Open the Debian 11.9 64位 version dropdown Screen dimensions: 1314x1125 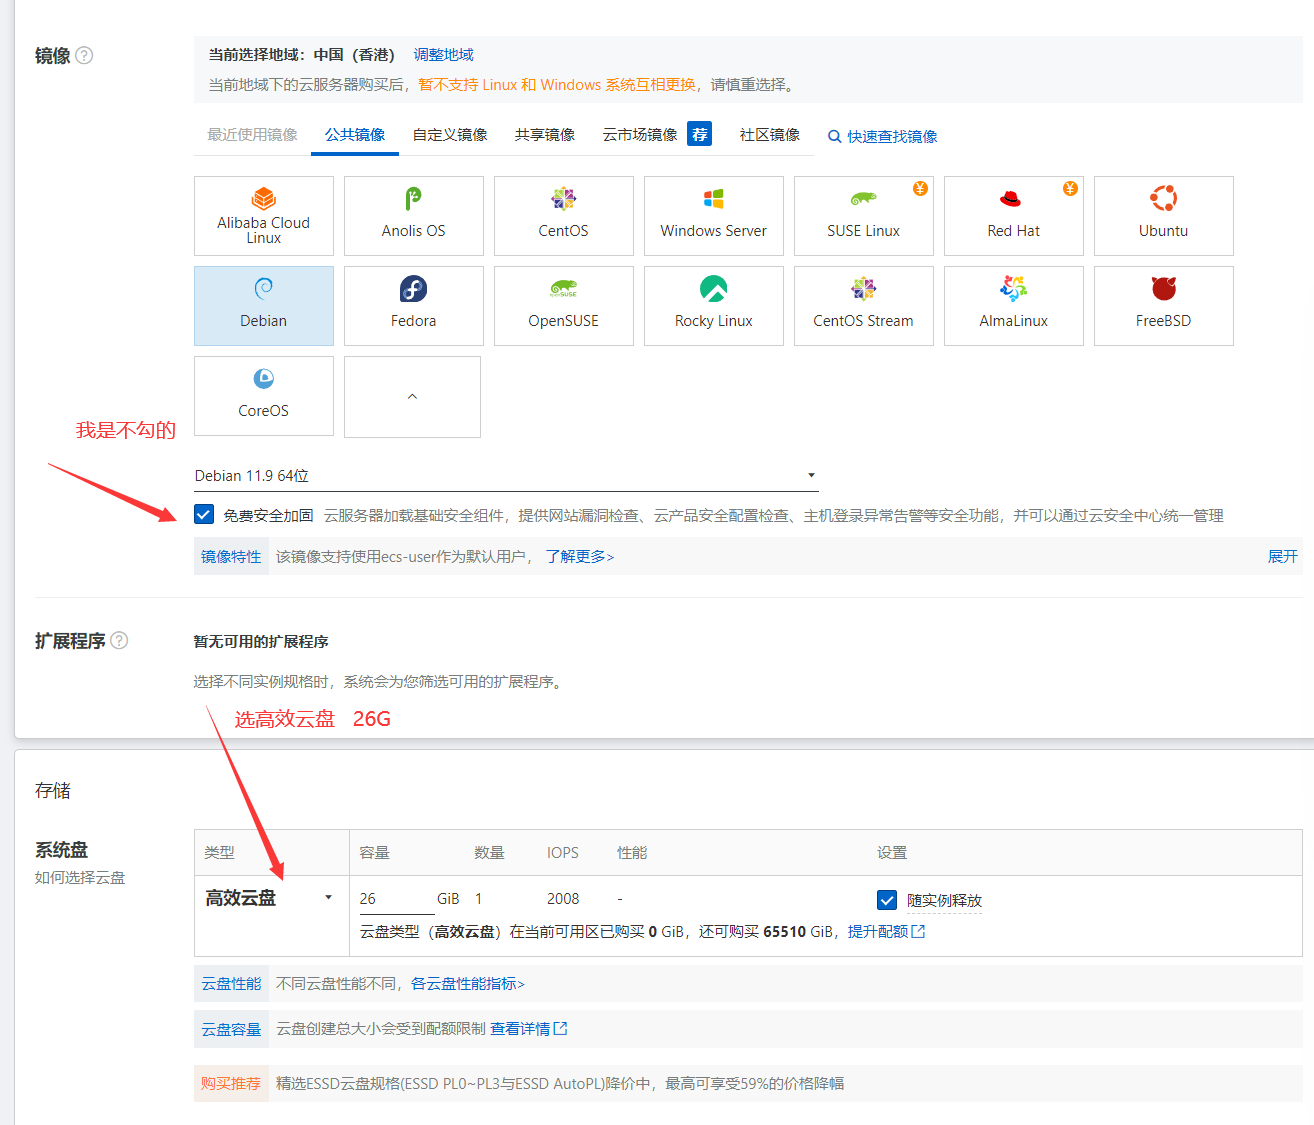click(x=506, y=476)
